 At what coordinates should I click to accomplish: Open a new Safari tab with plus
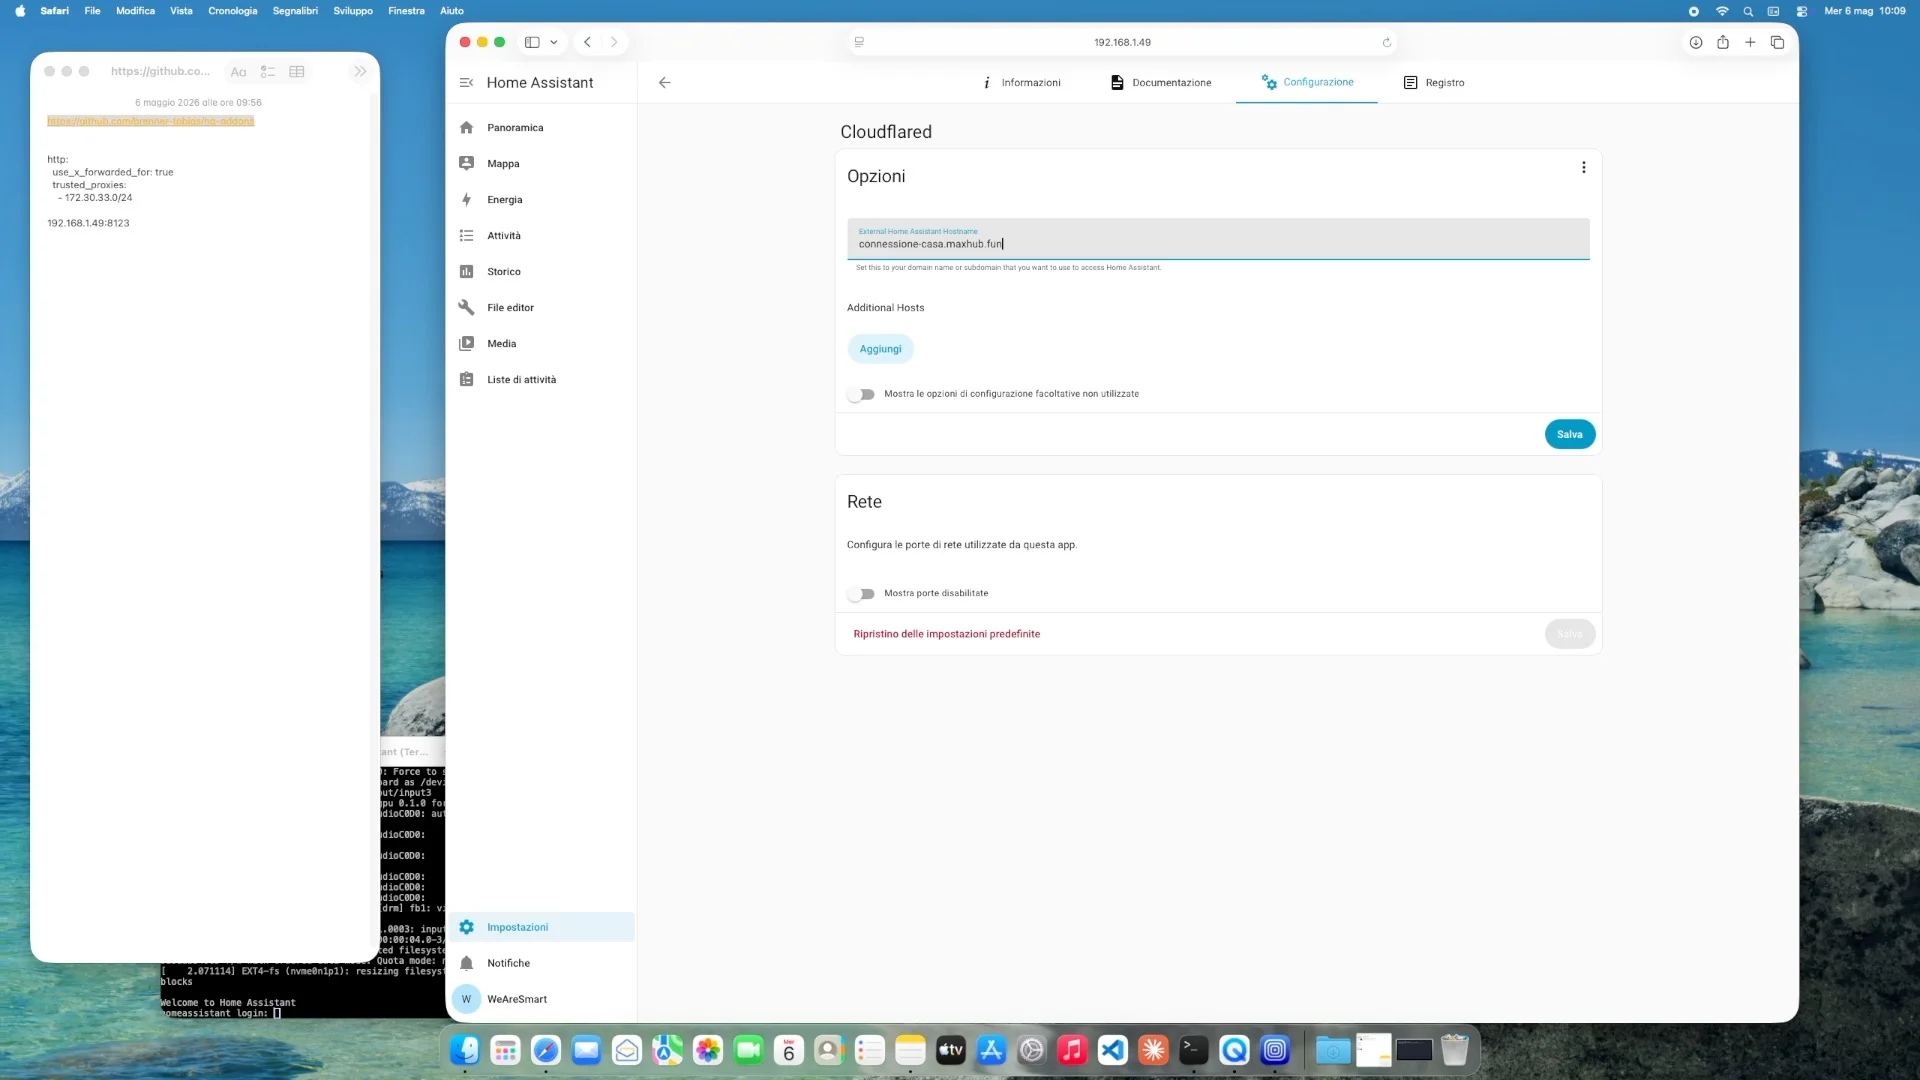point(1750,42)
